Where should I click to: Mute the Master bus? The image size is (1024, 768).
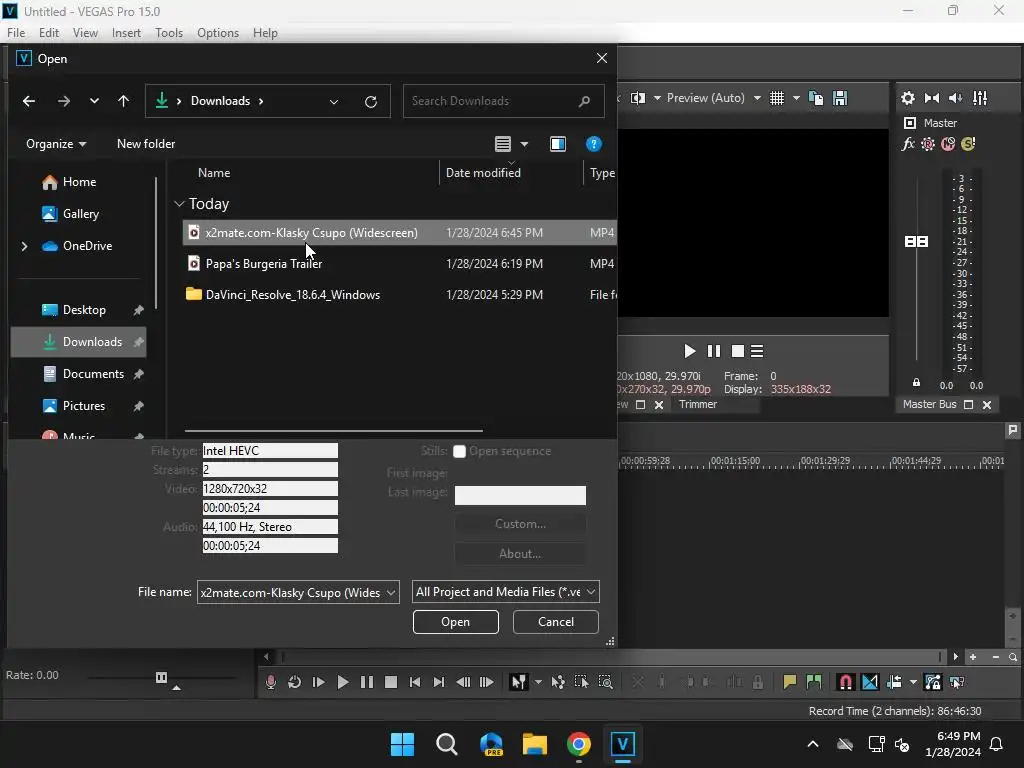948,144
